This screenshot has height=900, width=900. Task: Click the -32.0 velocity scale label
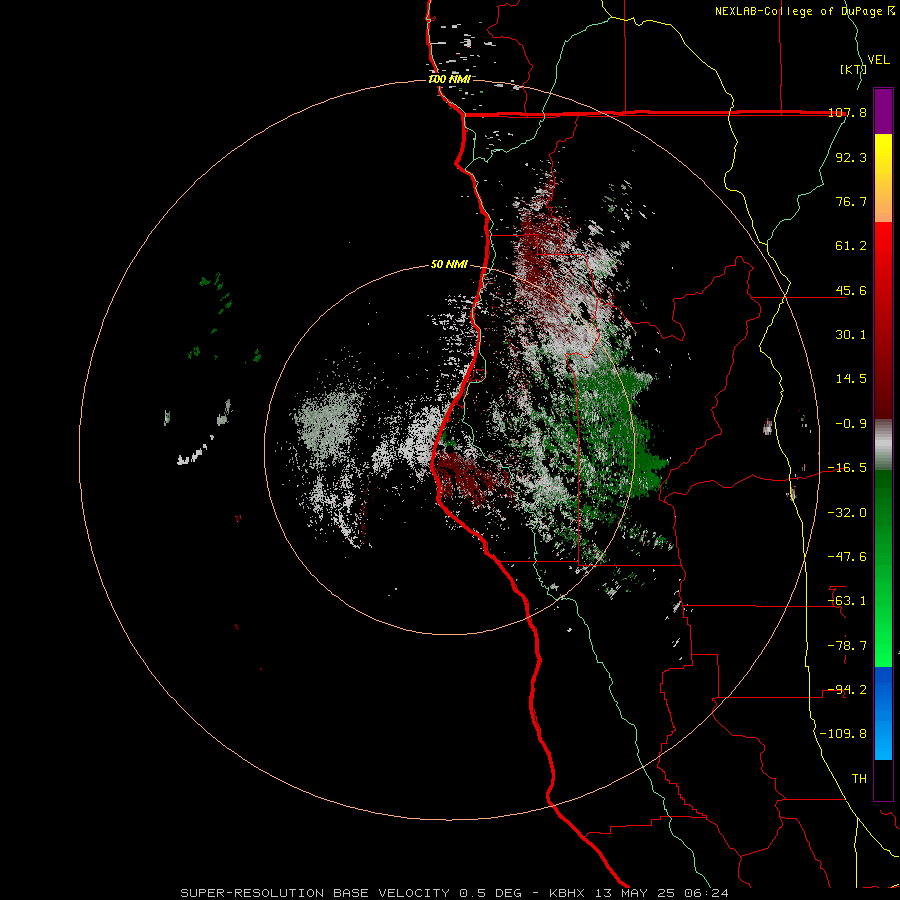pos(847,513)
